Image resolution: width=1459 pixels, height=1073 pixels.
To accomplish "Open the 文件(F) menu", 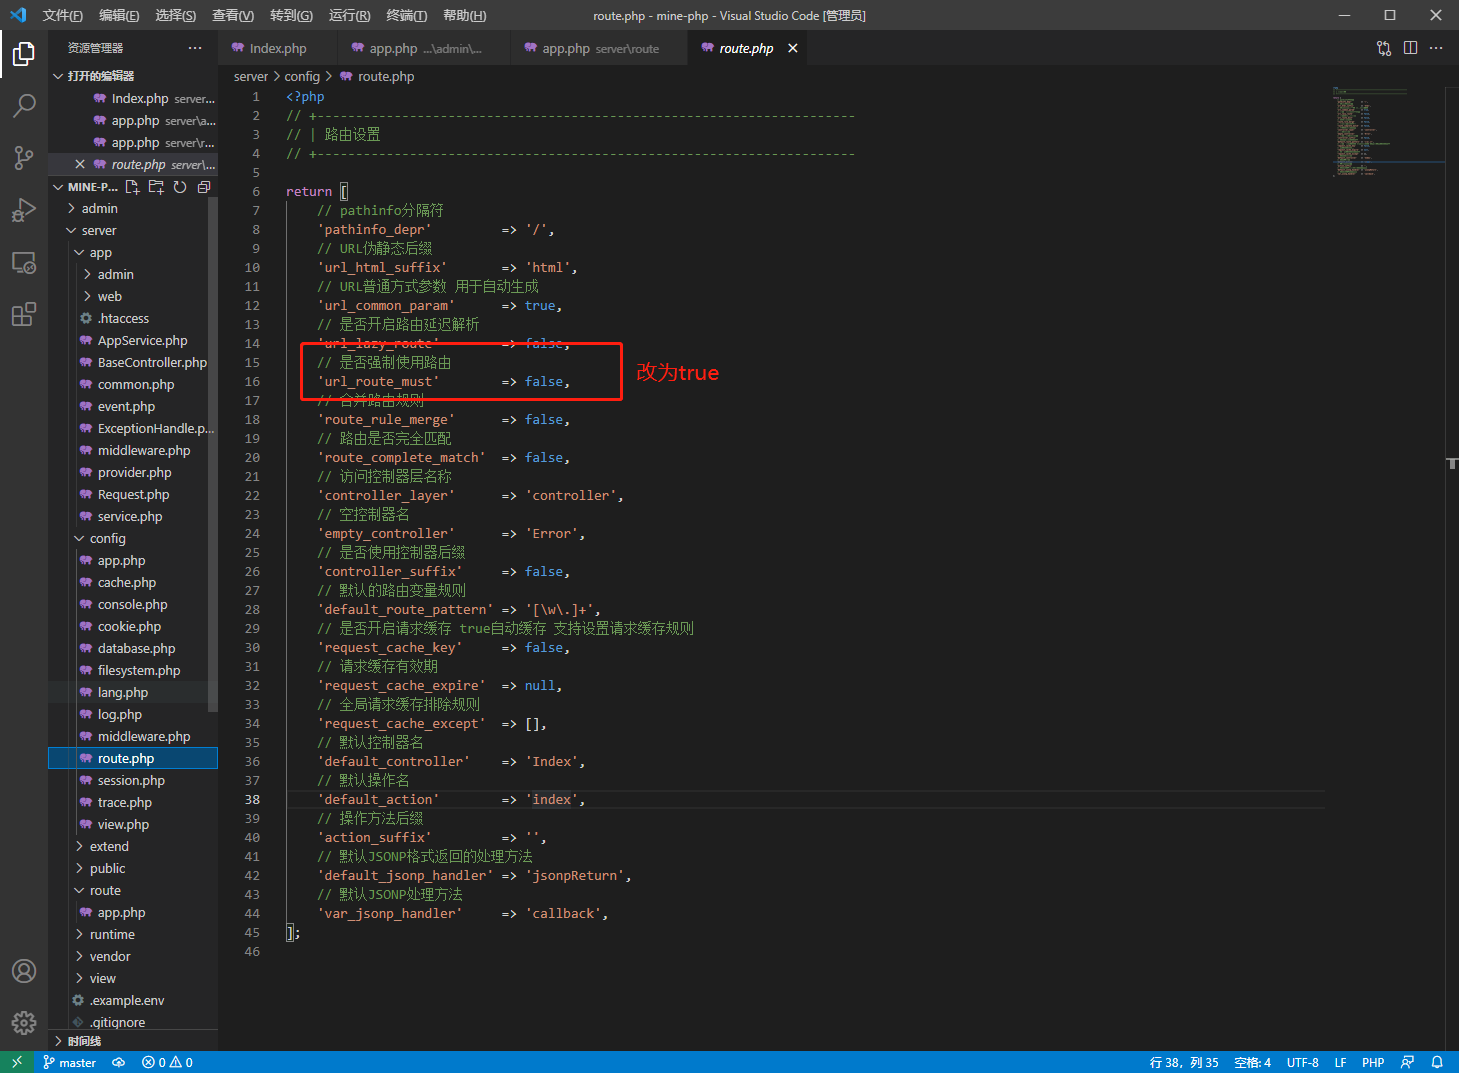I will [x=62, y=15].
